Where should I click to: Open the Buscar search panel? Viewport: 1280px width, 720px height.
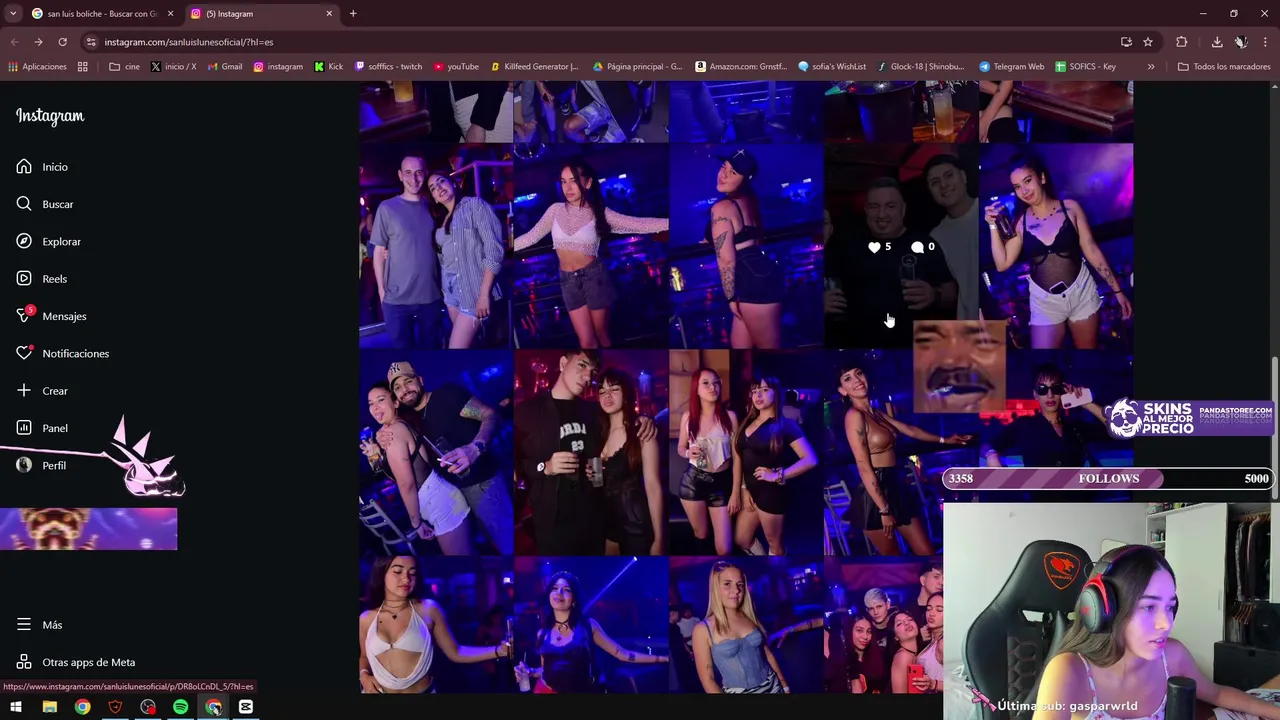[45, 204]
